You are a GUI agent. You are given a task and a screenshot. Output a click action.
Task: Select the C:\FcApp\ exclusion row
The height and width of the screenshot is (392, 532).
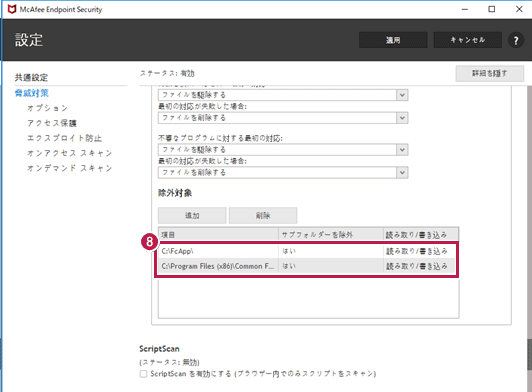306,251
